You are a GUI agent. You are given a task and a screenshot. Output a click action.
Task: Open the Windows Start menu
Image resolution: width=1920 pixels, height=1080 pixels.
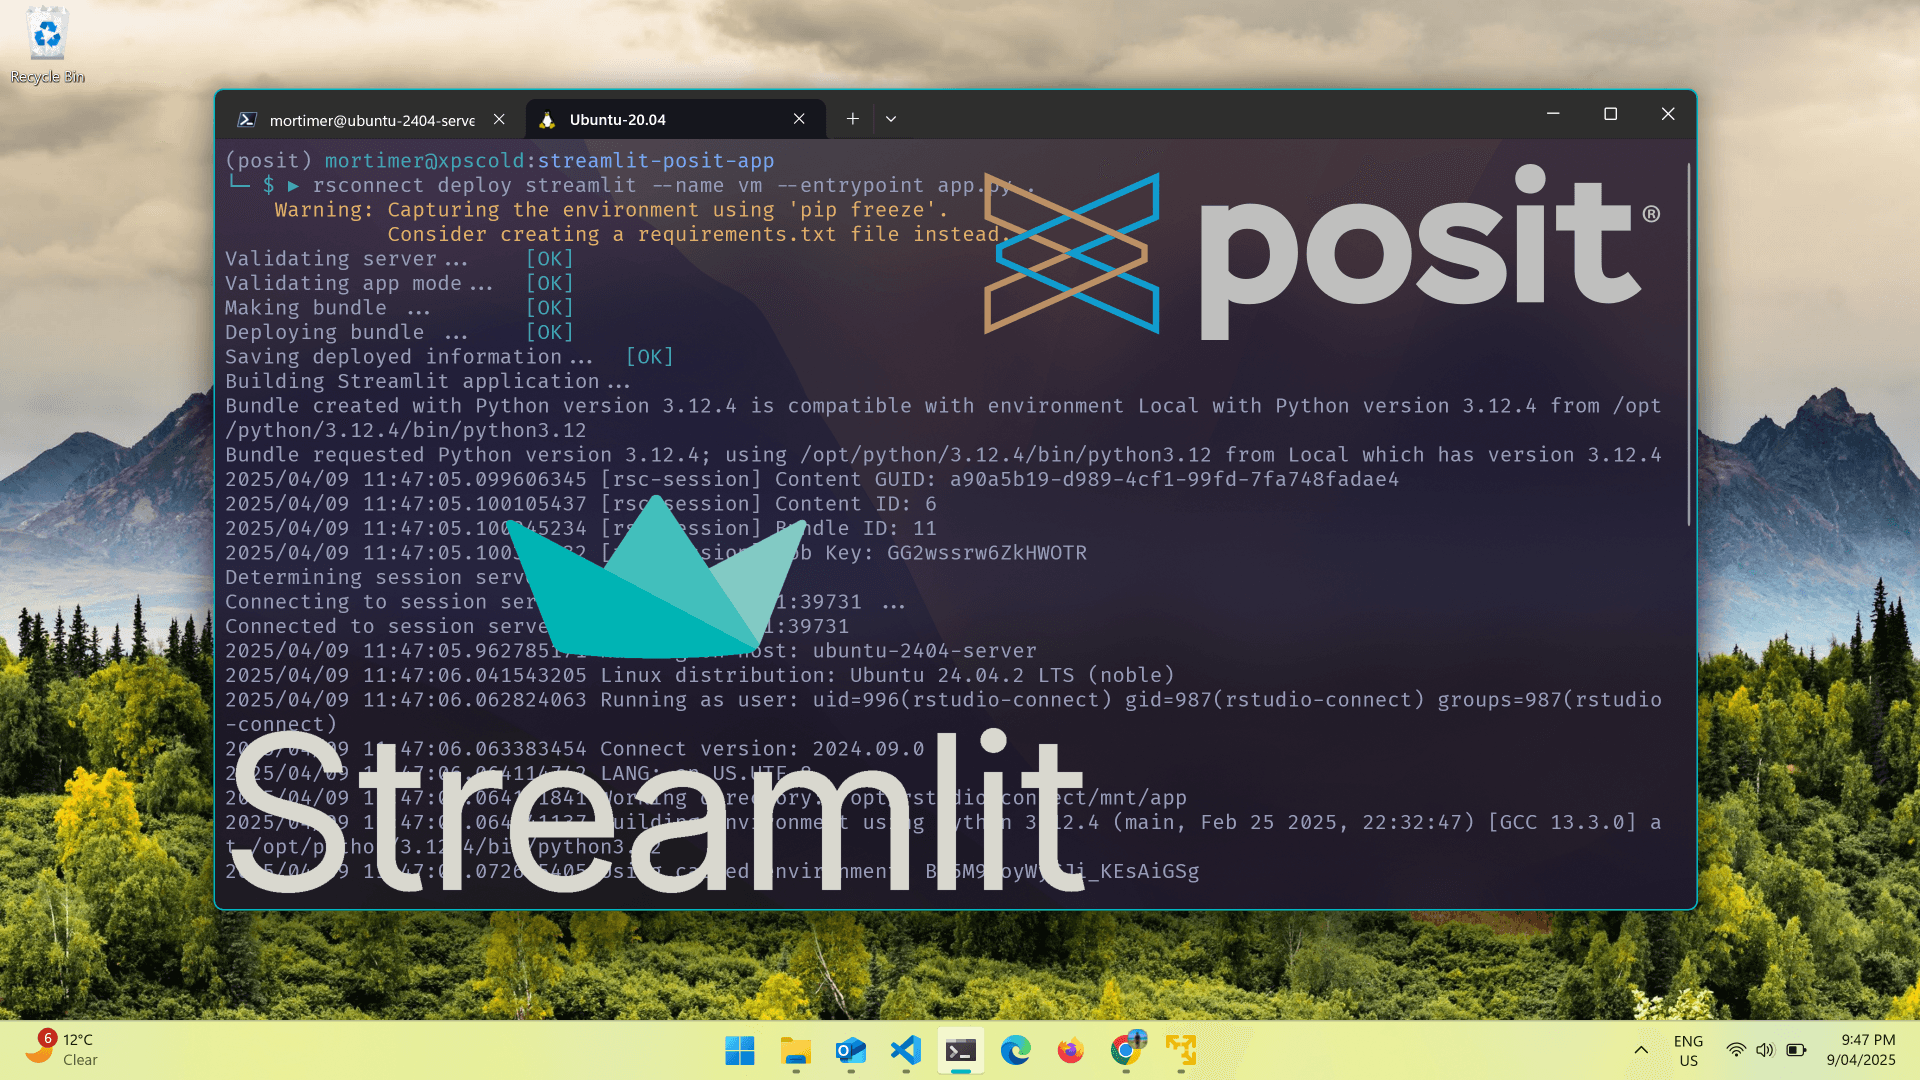pos(740,1051)
